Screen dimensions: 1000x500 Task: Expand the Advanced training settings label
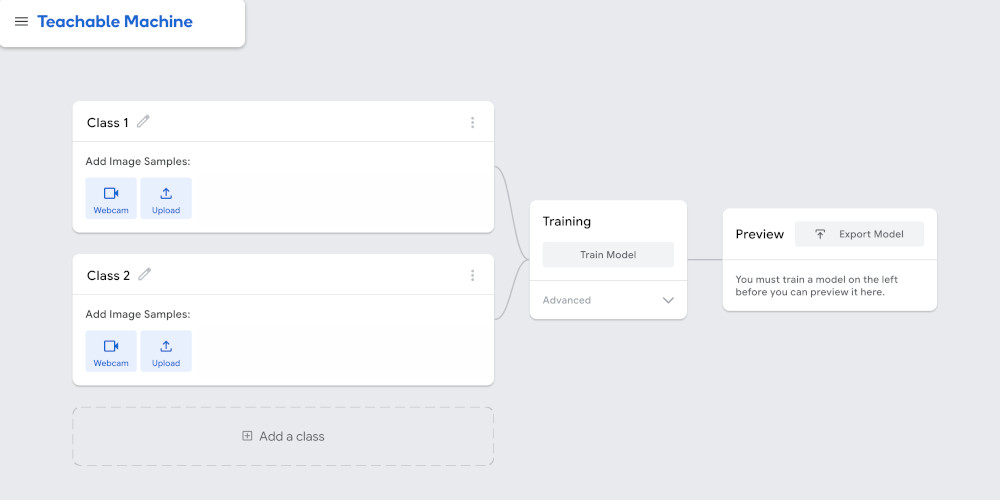pos(567,300)
